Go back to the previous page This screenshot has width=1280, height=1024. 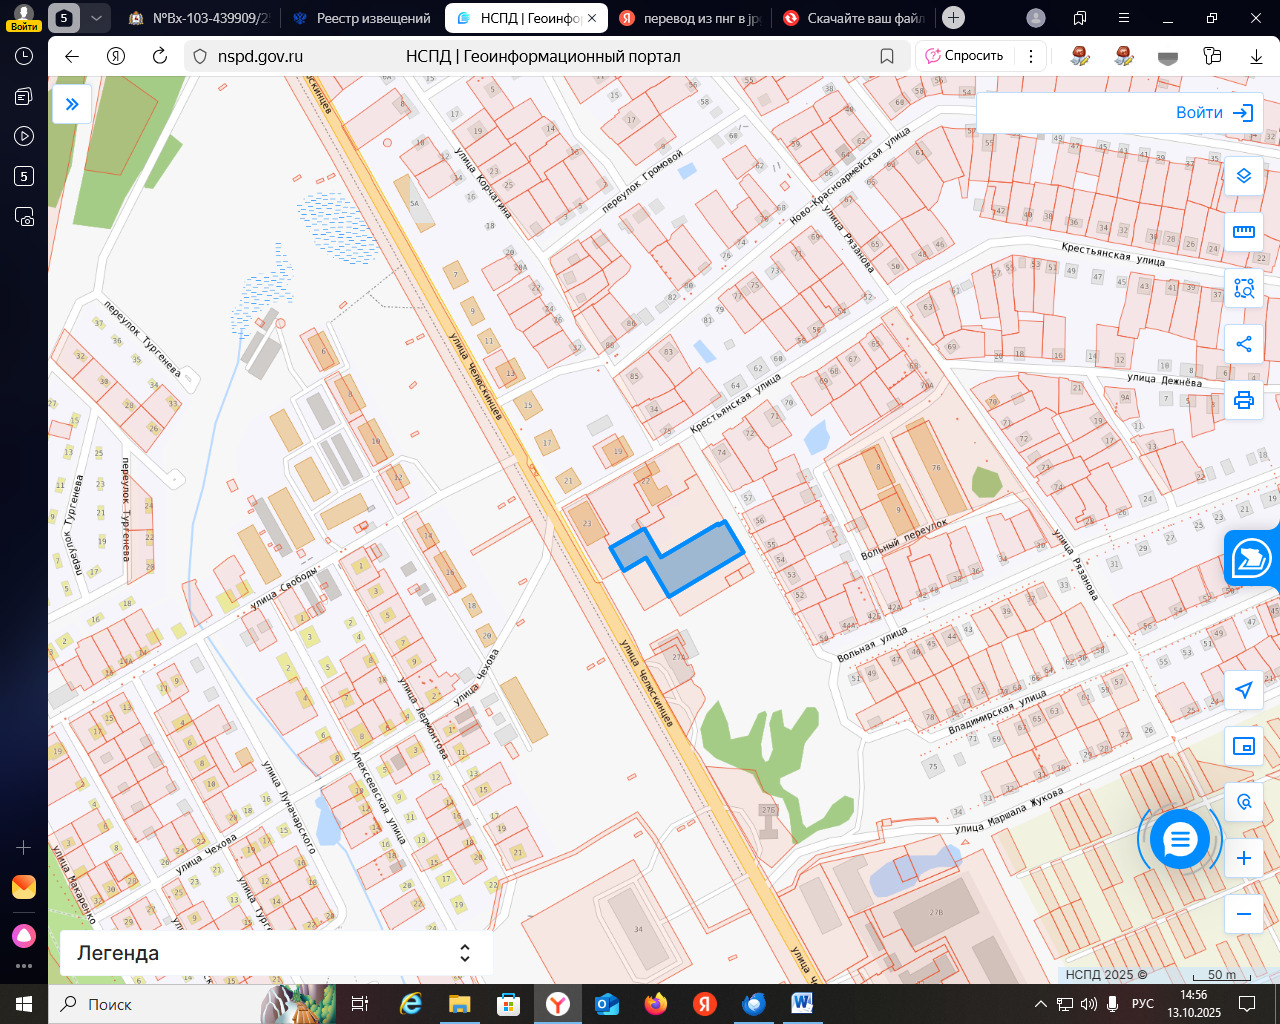click(72, 56)
